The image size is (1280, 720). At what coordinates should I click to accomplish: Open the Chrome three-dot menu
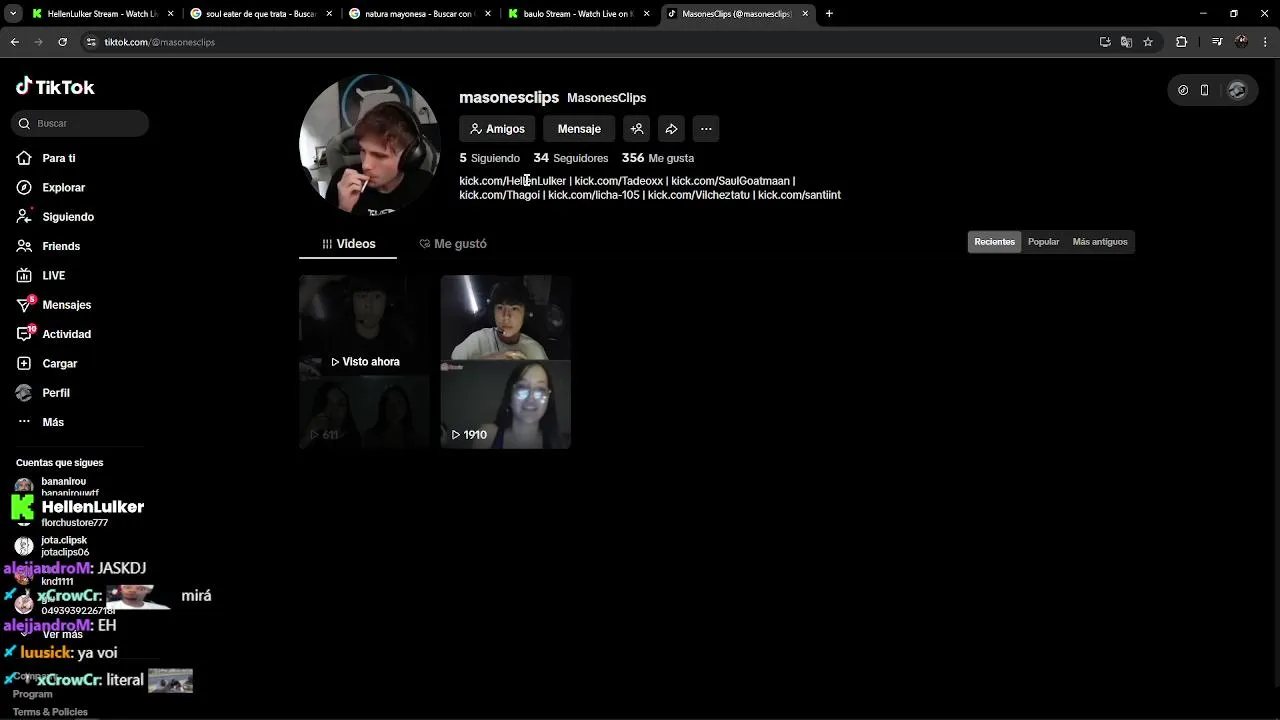(x=1266, y=42)
